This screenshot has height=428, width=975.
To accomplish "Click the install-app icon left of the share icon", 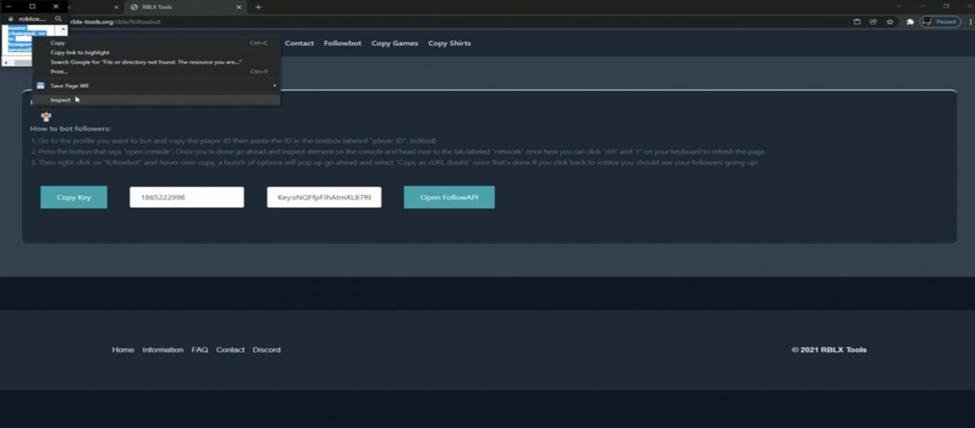I will point(857,21).
